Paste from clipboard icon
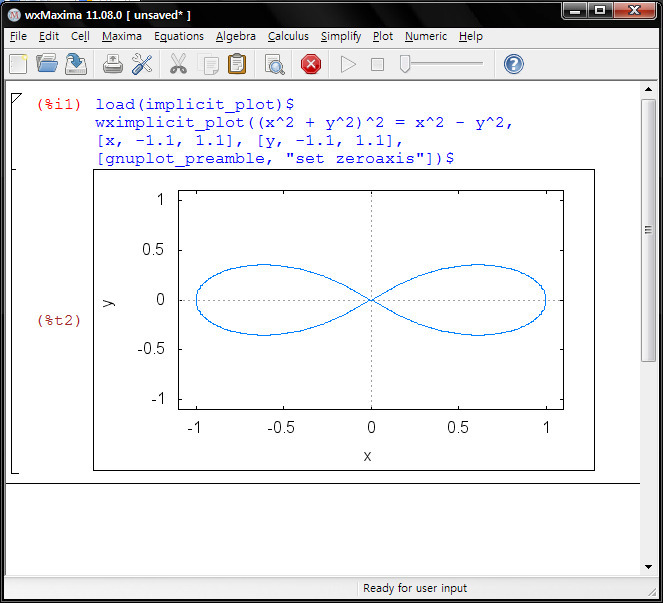 (237, 64)
